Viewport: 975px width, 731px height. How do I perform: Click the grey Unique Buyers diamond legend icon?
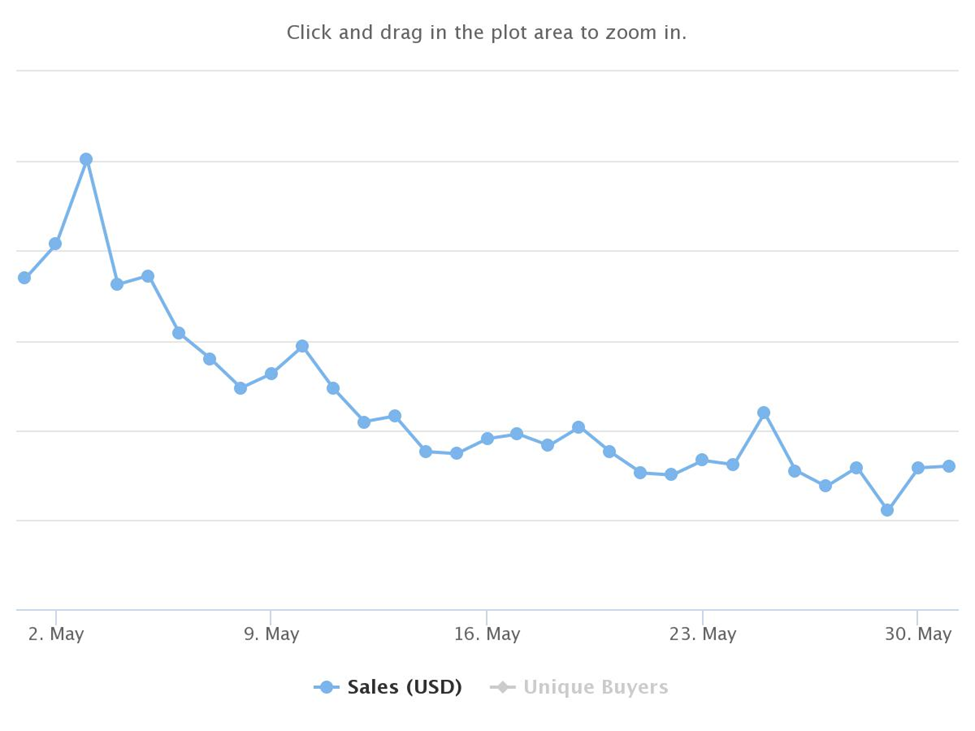click(502, 687)
